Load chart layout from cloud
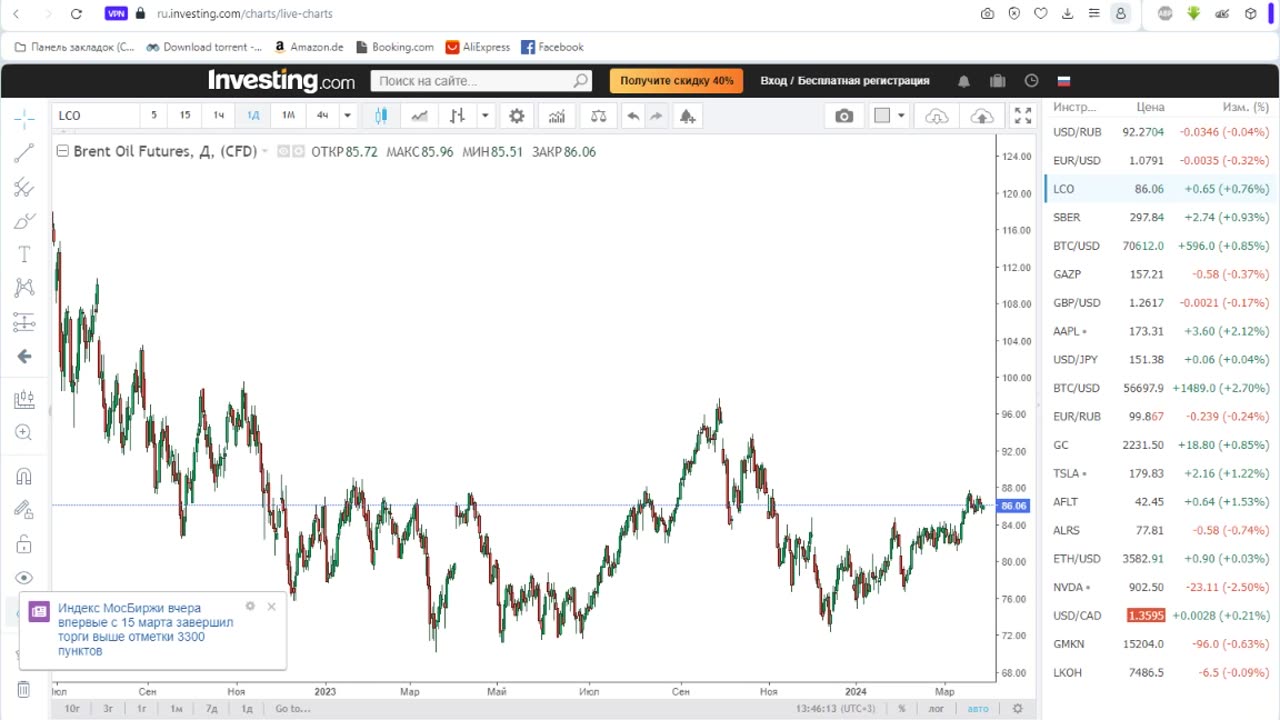The image size is (1280, 720). 937,116
